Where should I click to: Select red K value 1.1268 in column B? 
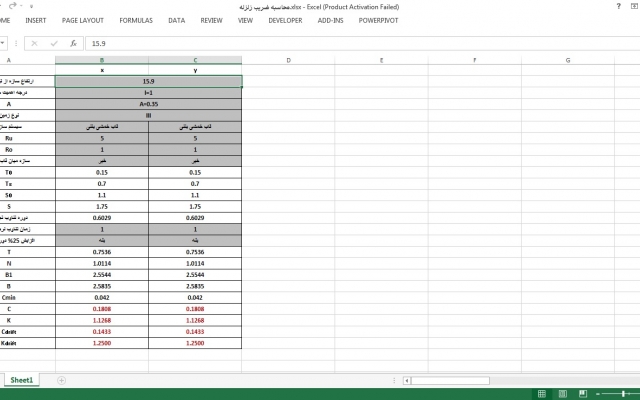(102, 320)
